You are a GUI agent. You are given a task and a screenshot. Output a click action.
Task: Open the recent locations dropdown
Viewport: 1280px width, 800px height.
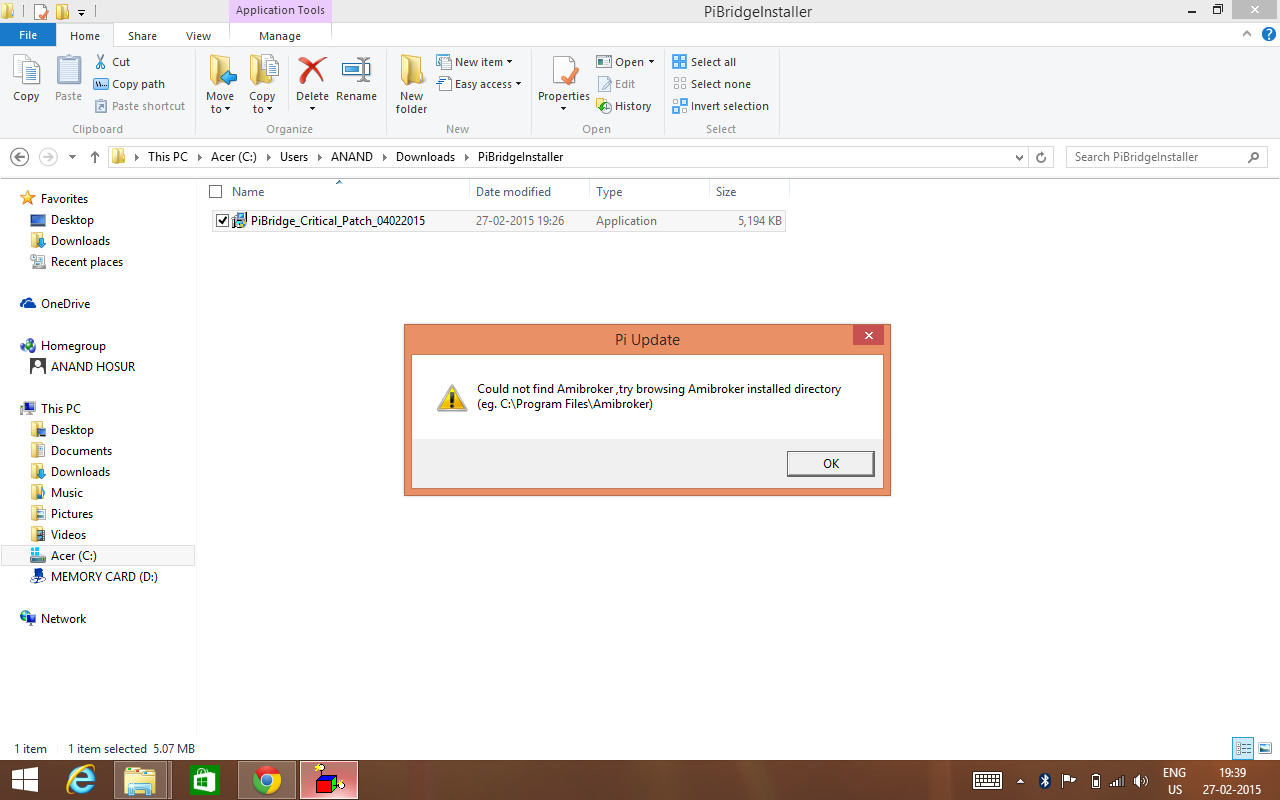(x=72, y=157)
